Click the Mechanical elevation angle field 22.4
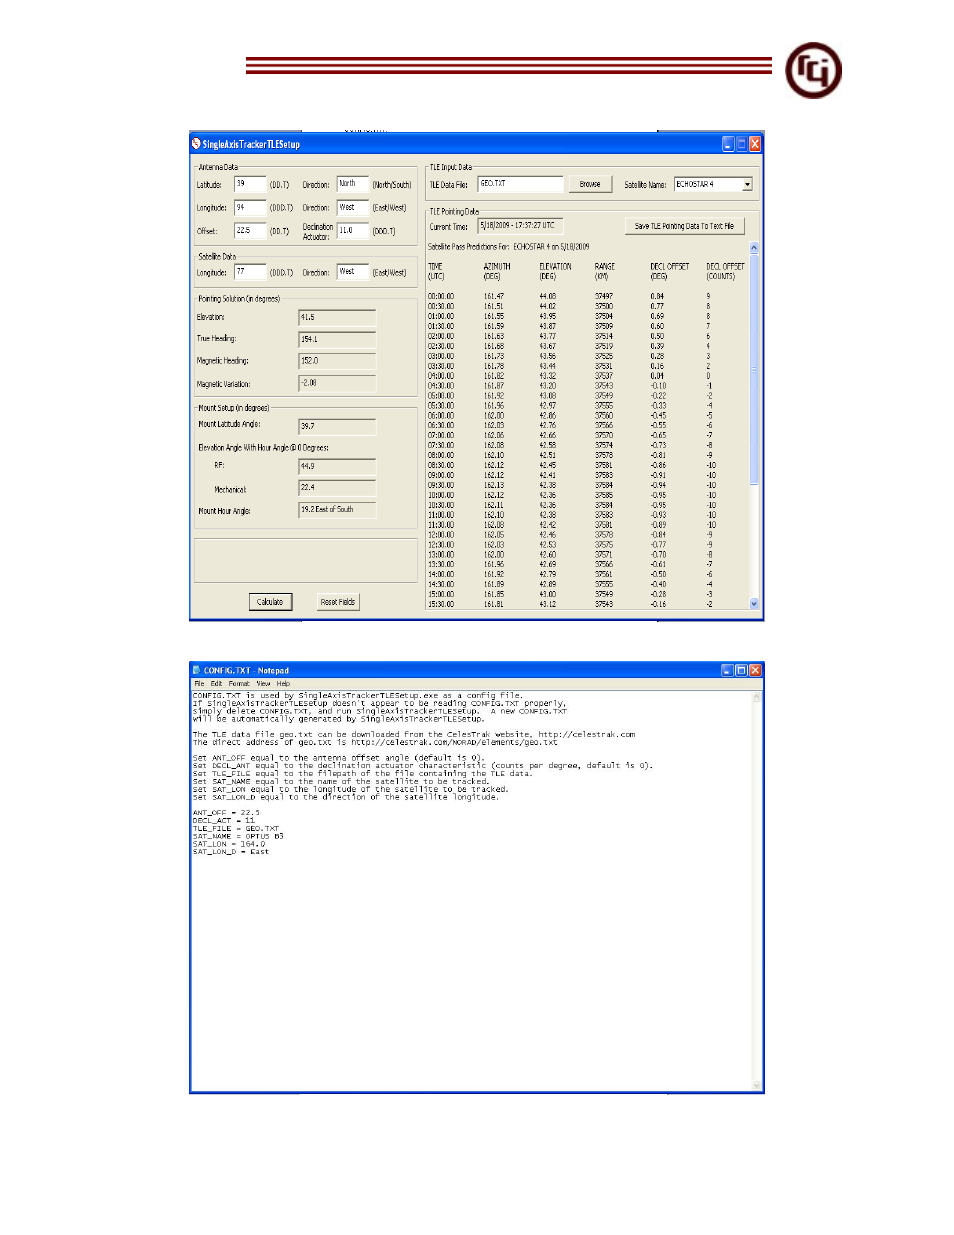This screenshot has height=1235, width=954. tap(337, 488)
